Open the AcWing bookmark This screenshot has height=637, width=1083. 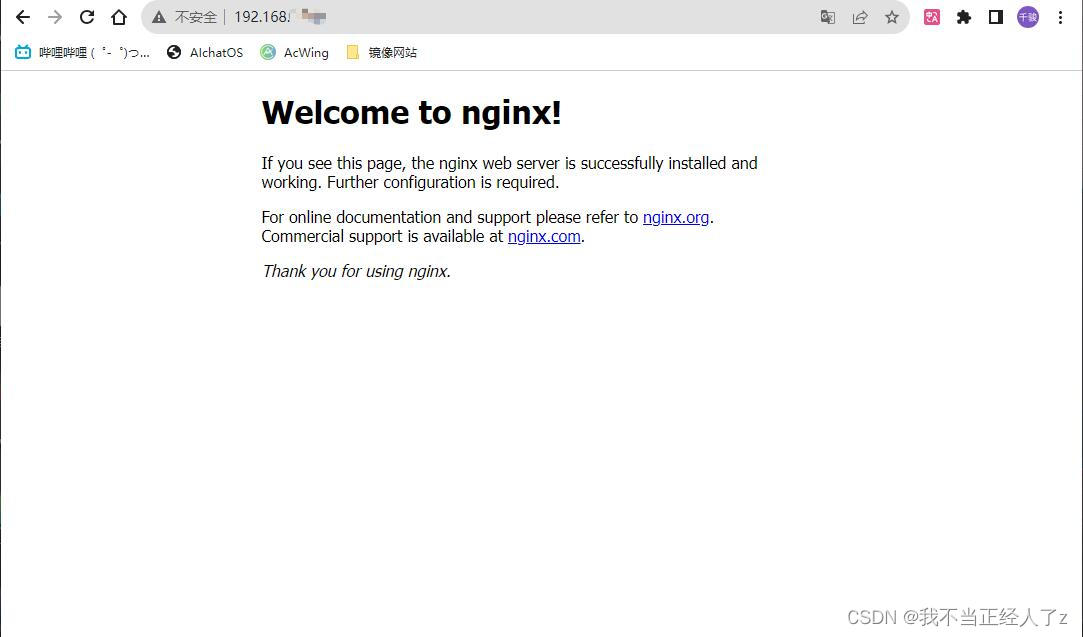(x=294, y=53)
